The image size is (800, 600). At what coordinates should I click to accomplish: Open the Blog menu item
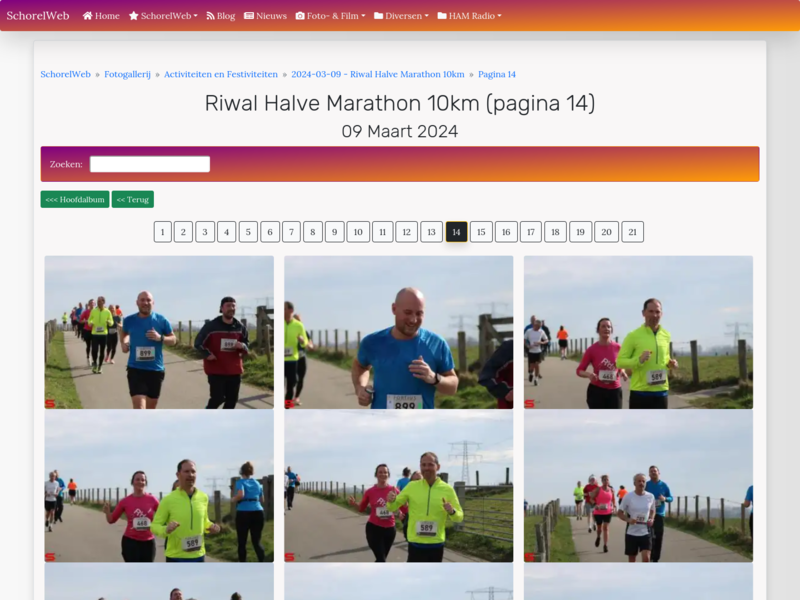point(220,16)
